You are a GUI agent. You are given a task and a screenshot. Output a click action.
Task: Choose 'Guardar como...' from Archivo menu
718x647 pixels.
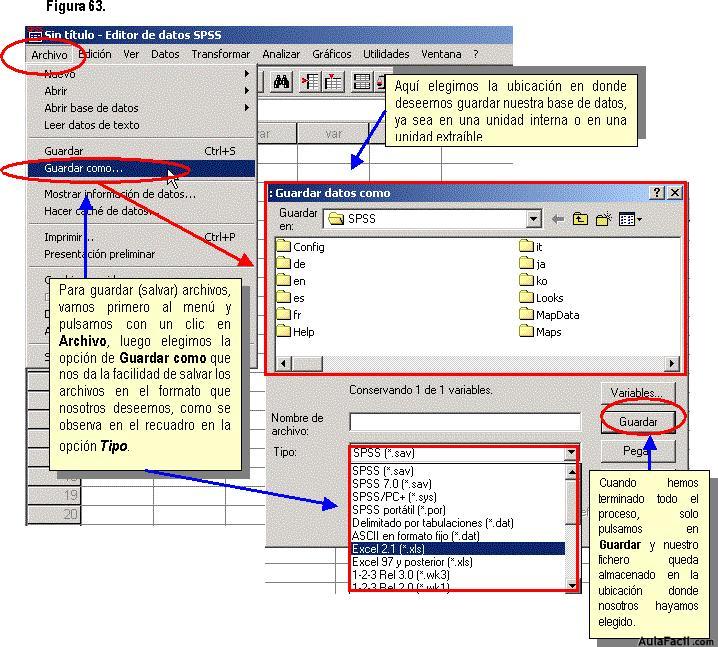pos(141,169)
